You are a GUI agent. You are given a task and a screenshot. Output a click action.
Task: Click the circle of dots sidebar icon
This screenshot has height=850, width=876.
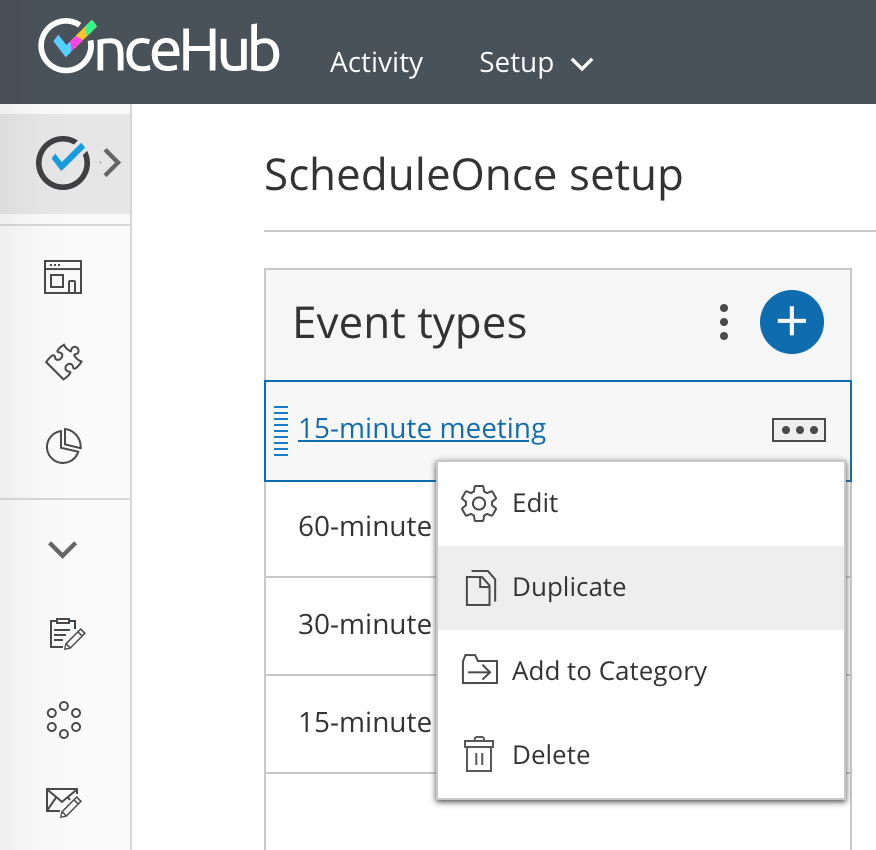point(63,719)
